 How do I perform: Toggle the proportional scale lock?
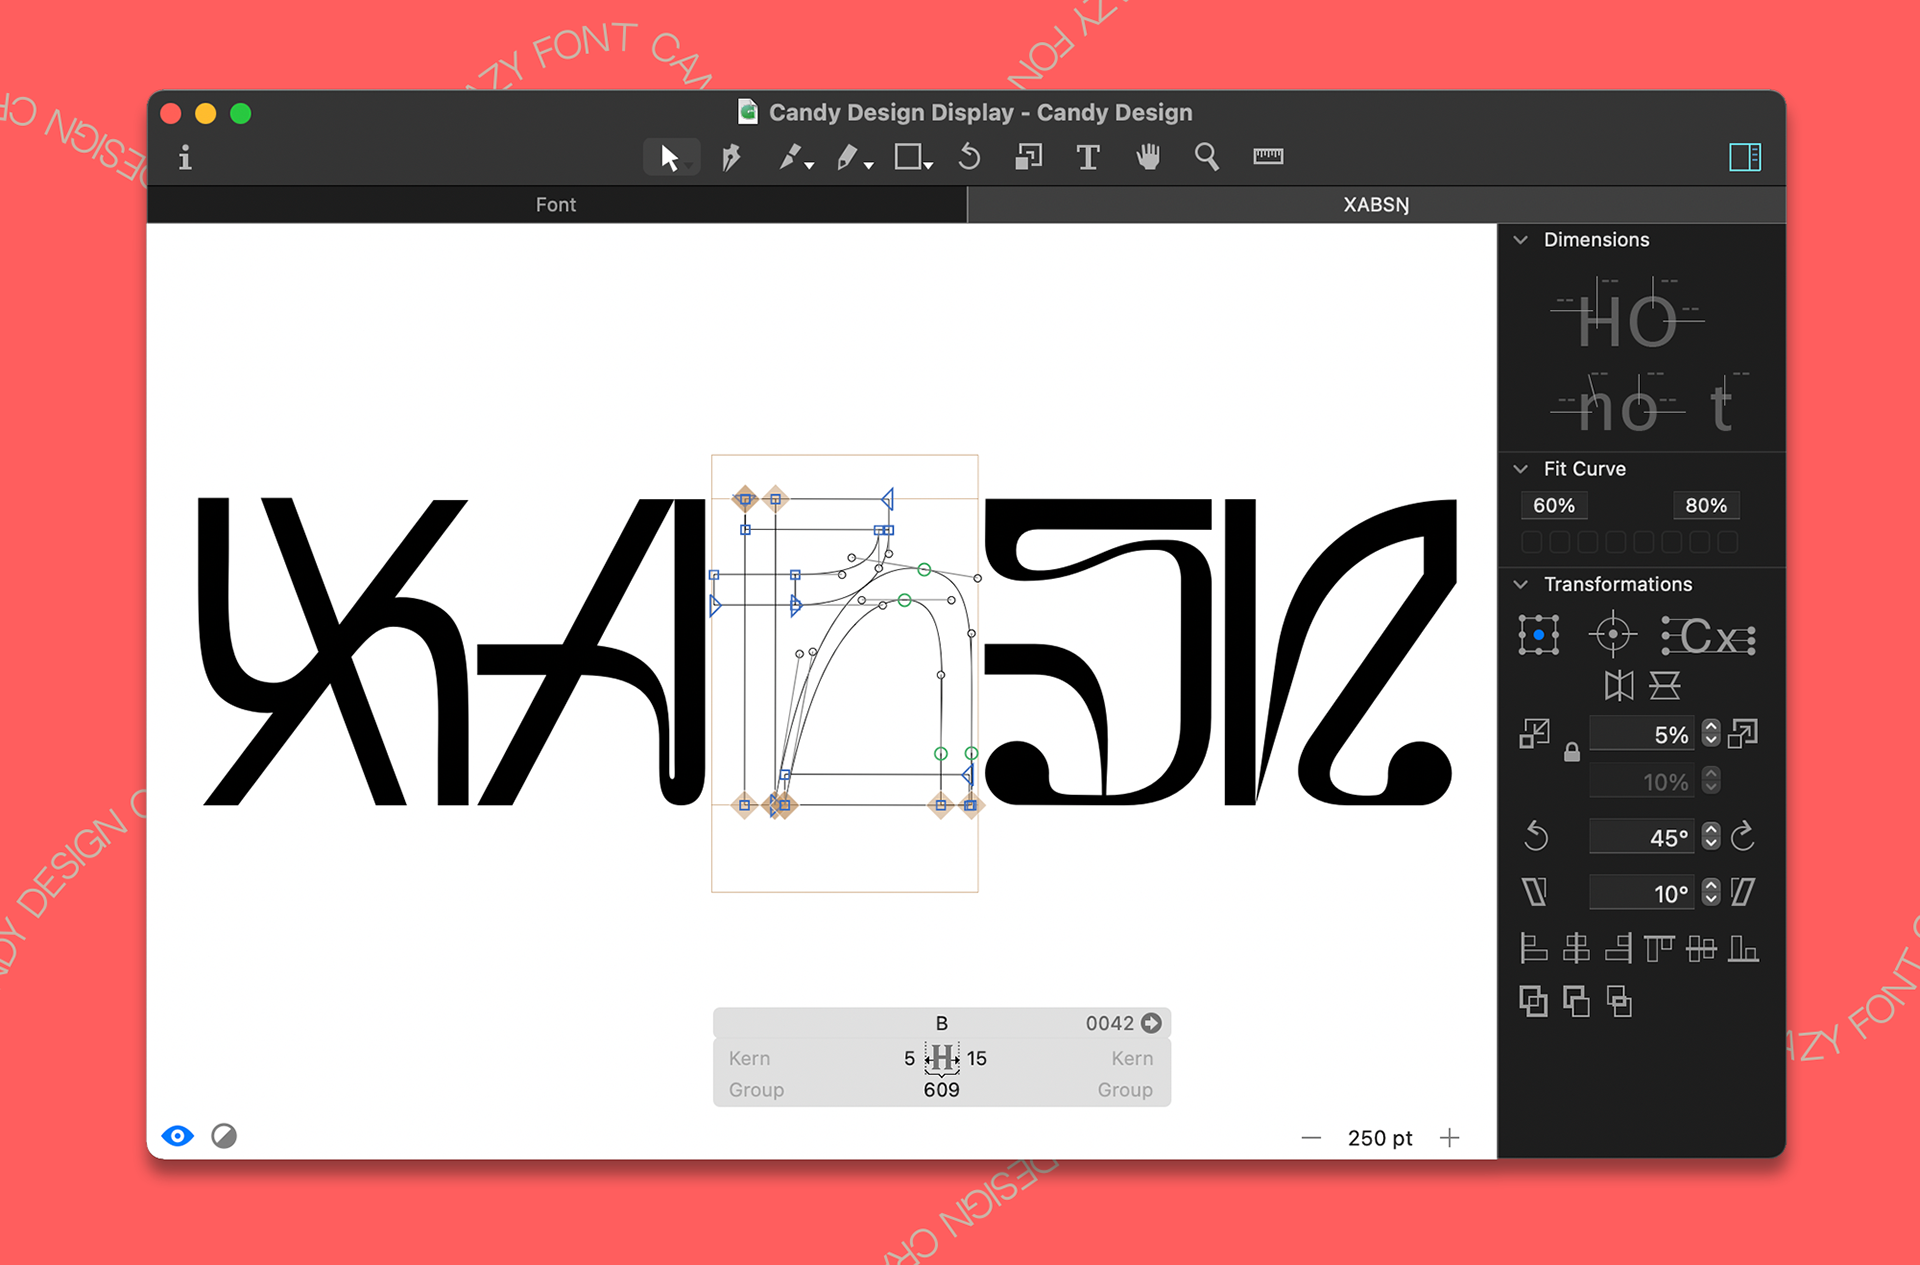1572,752
